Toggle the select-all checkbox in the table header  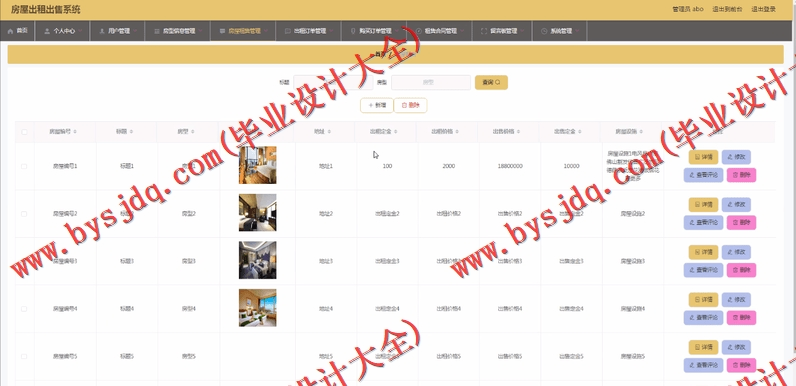(24, 132)
